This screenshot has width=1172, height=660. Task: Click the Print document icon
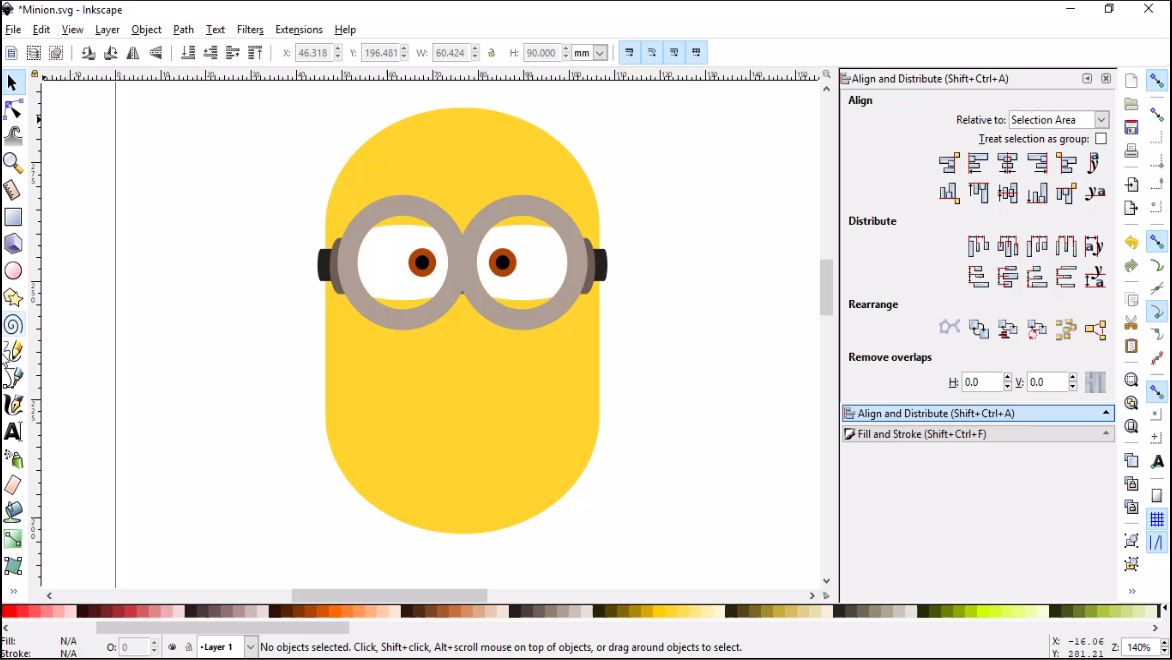tap(1132, 150)
